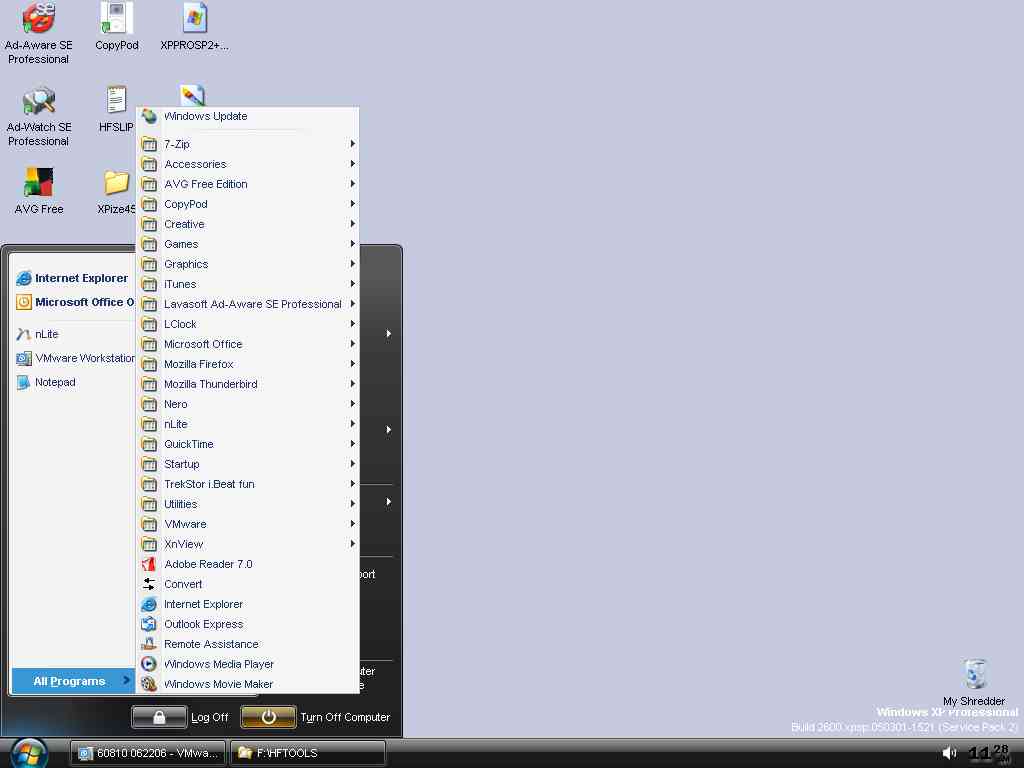The width and height of the screenshot is (1024, 768).
Task: Click the taskbar clock
Action: pyautogui.click(x=989, y=753)
